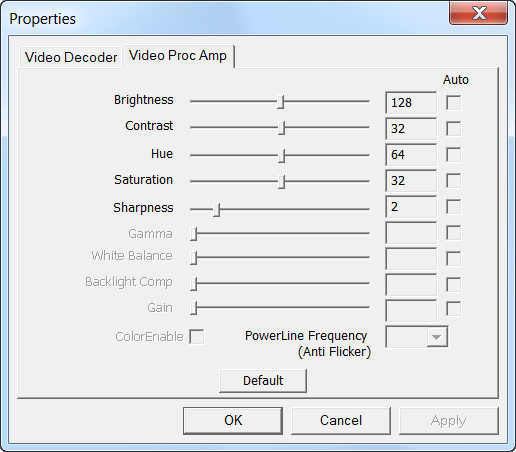Viewport: 516px width, 452px height.
Task: Open the PowerLine Frequency dropdown
Action: tap(417, 337)
